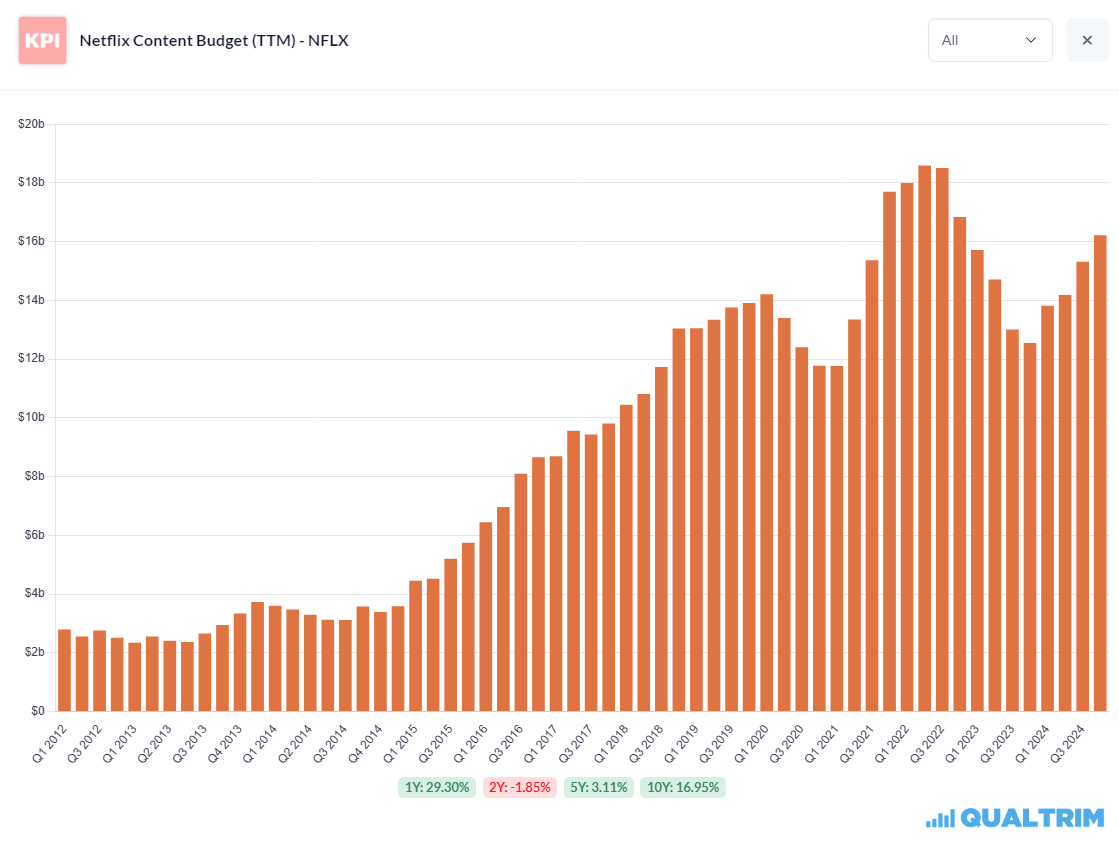Click the Q1 2016 x-axis label
This screenshot has height=848, width=1119.
click(x=470, y=744)
